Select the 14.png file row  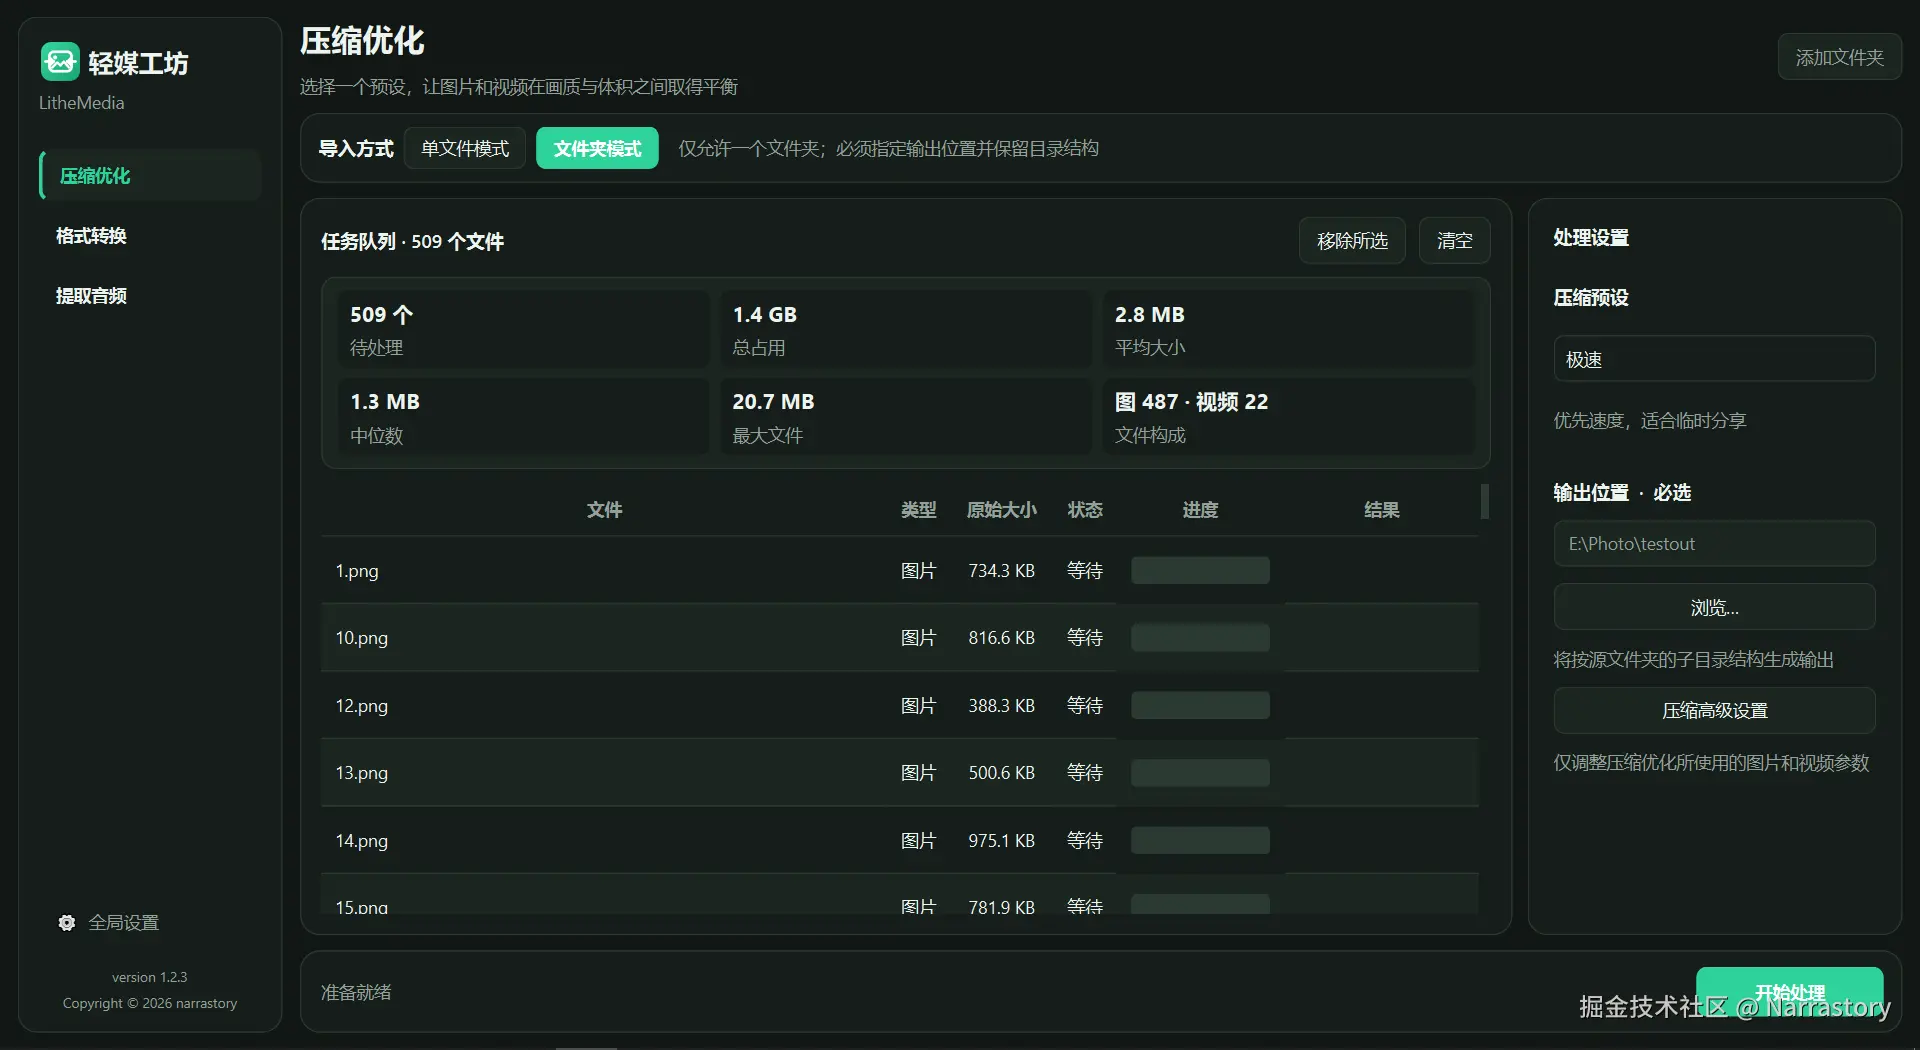[x=900, y=840]
